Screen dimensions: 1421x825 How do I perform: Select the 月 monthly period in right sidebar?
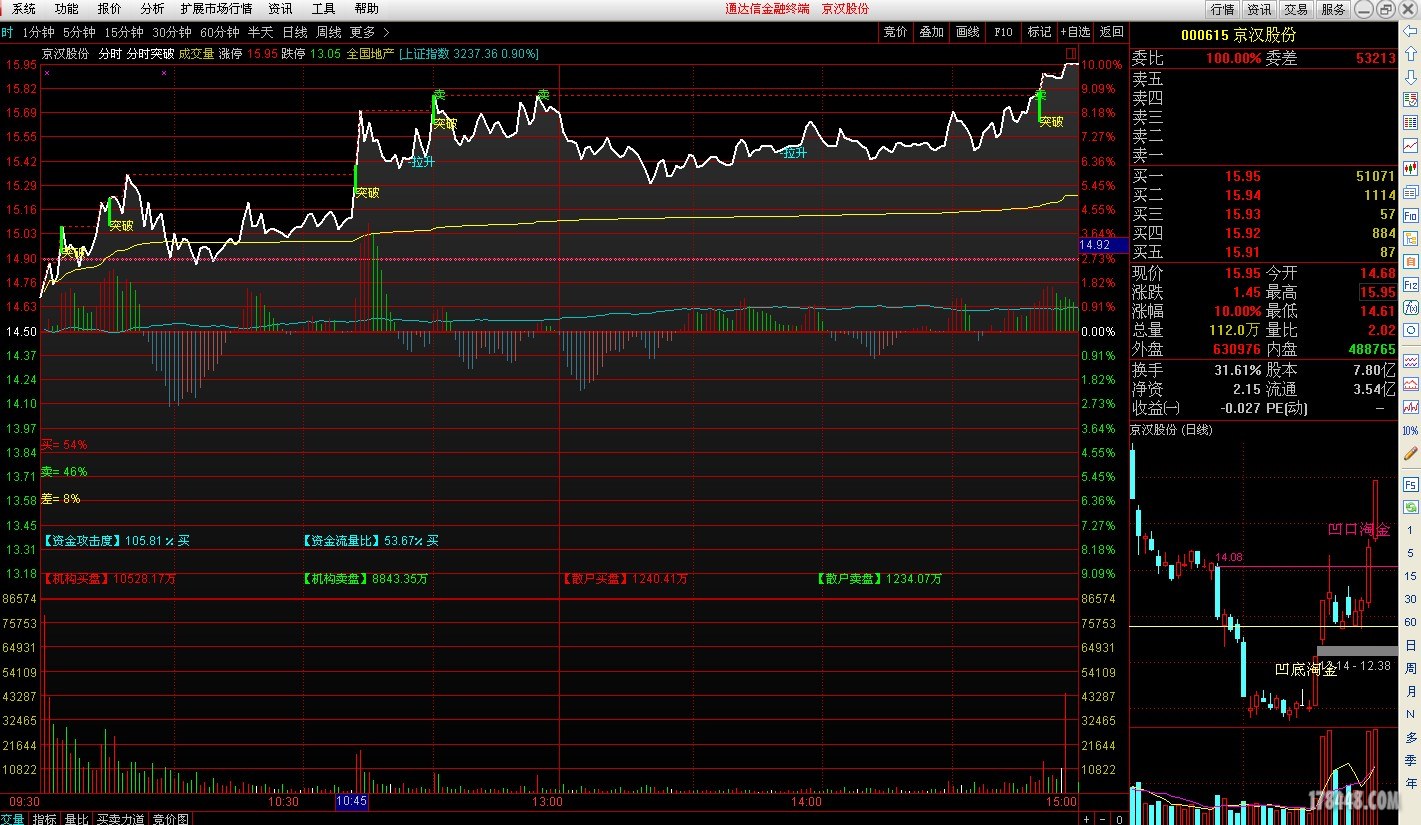[x=1411, y=691]
